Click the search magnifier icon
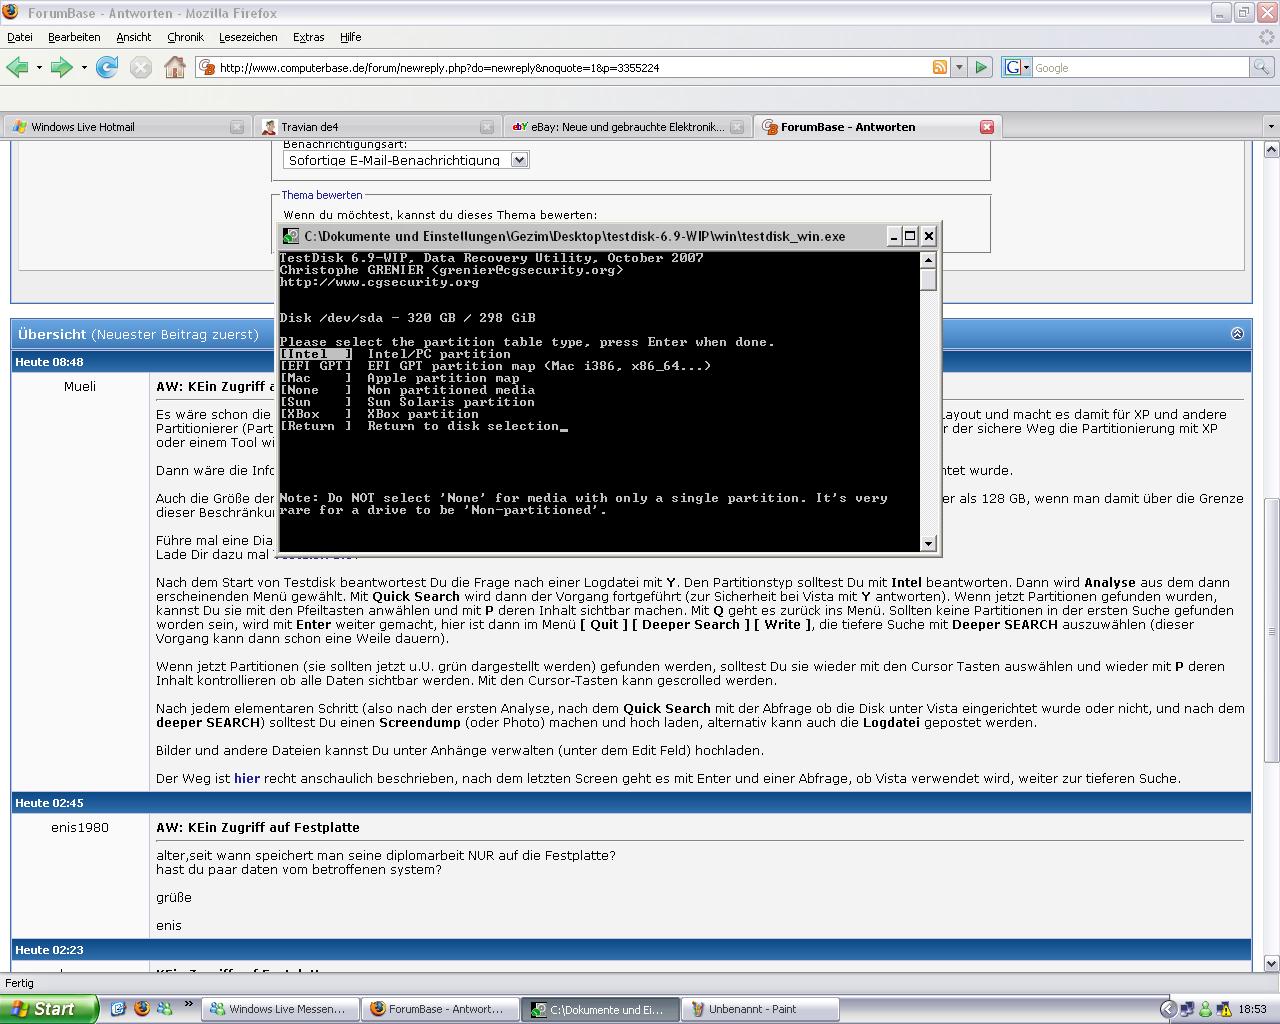The height and width of the screenshot is (1024, 1280). pyautogui.click(x=1262, y=67)
